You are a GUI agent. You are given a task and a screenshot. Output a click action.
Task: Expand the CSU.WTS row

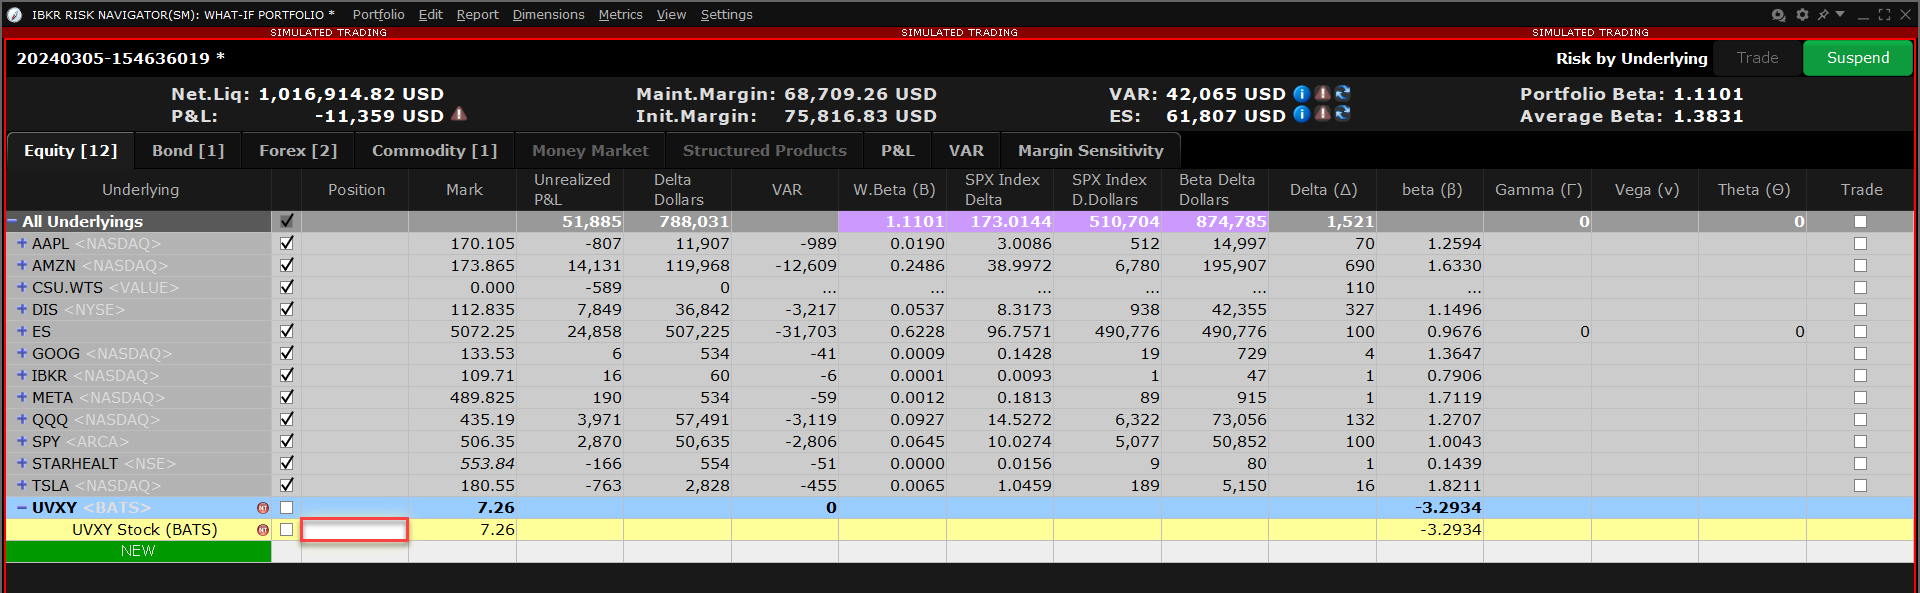pos(22,287)
